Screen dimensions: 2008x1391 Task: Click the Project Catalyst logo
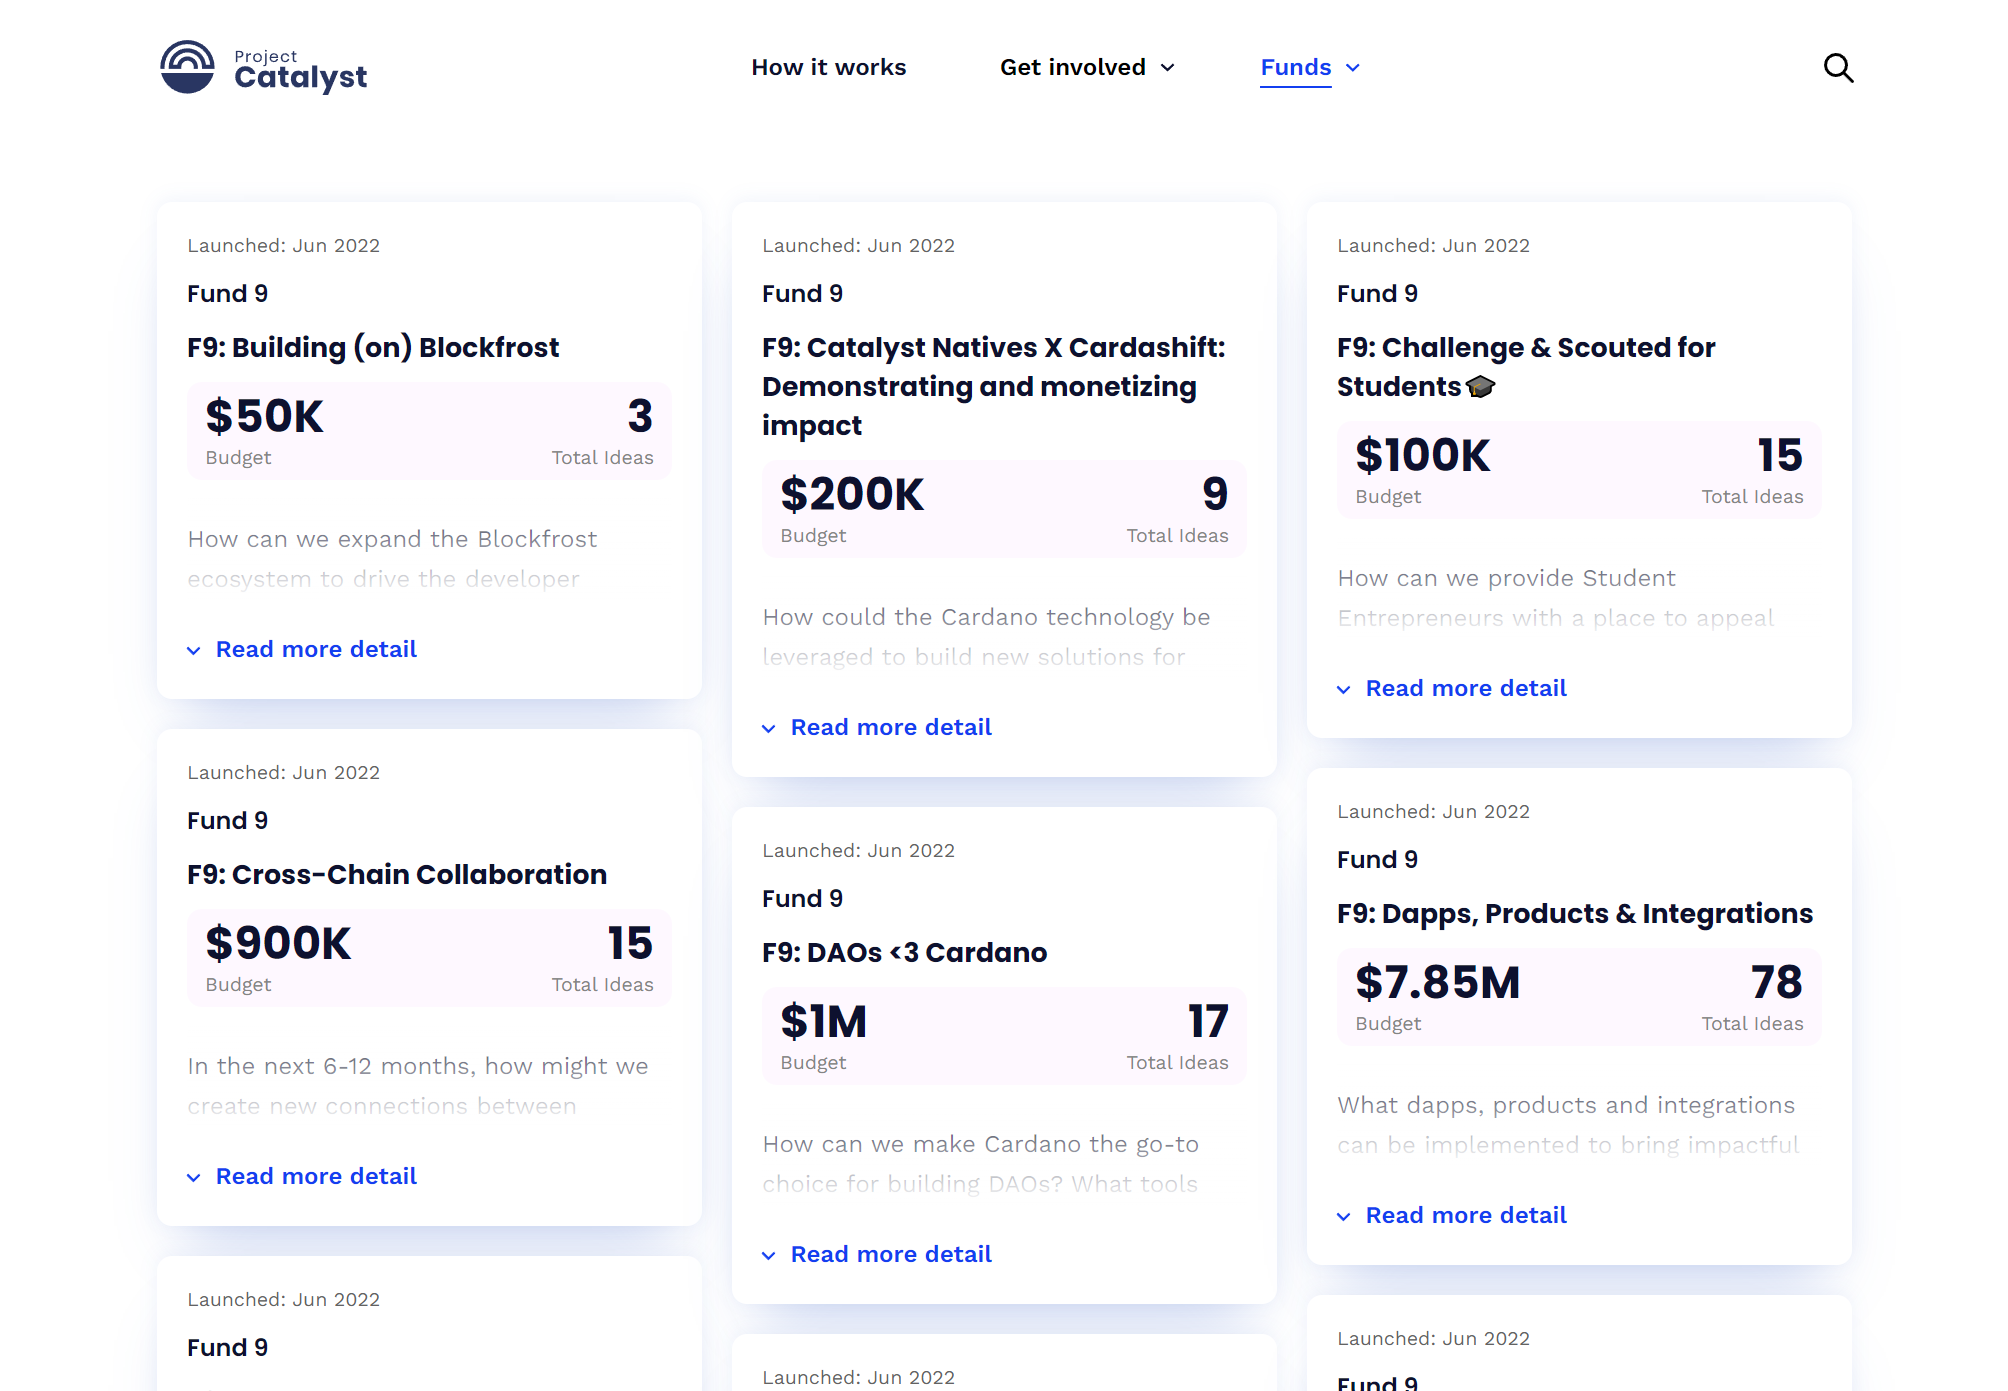264,67
